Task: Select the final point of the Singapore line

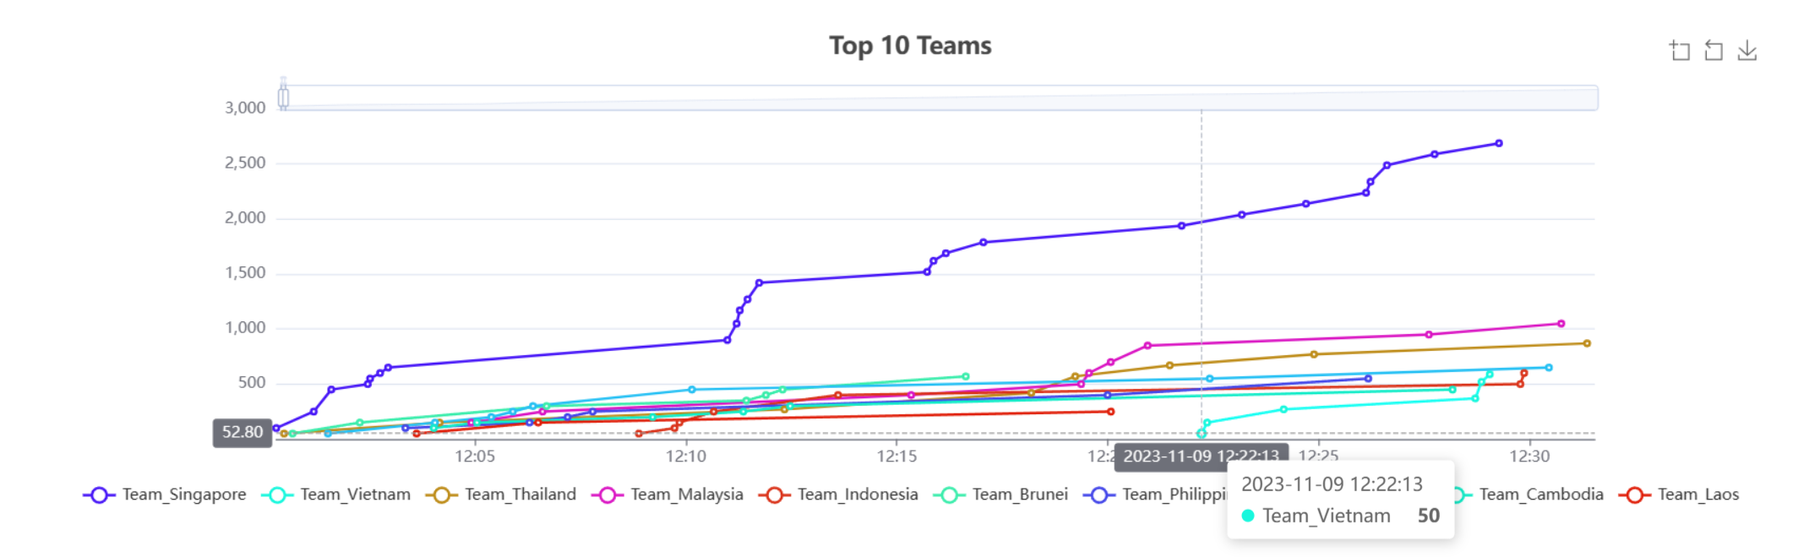Action: click(x=1498, y=143)
